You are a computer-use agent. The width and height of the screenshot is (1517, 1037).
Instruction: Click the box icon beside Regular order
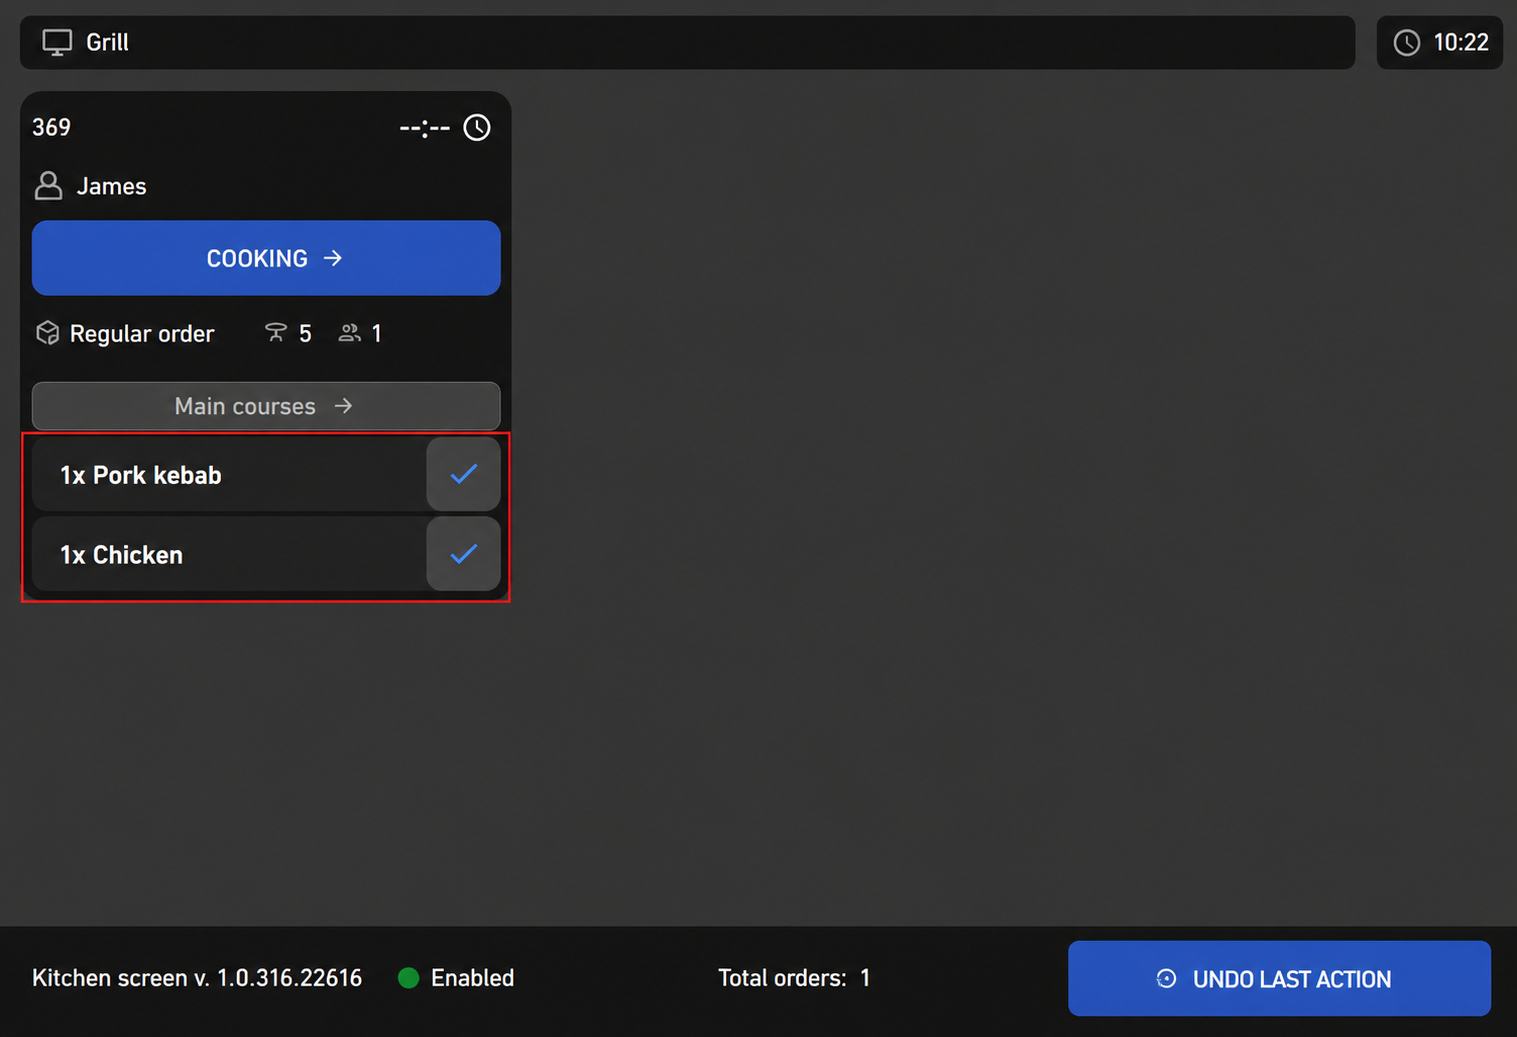[48, 333]
